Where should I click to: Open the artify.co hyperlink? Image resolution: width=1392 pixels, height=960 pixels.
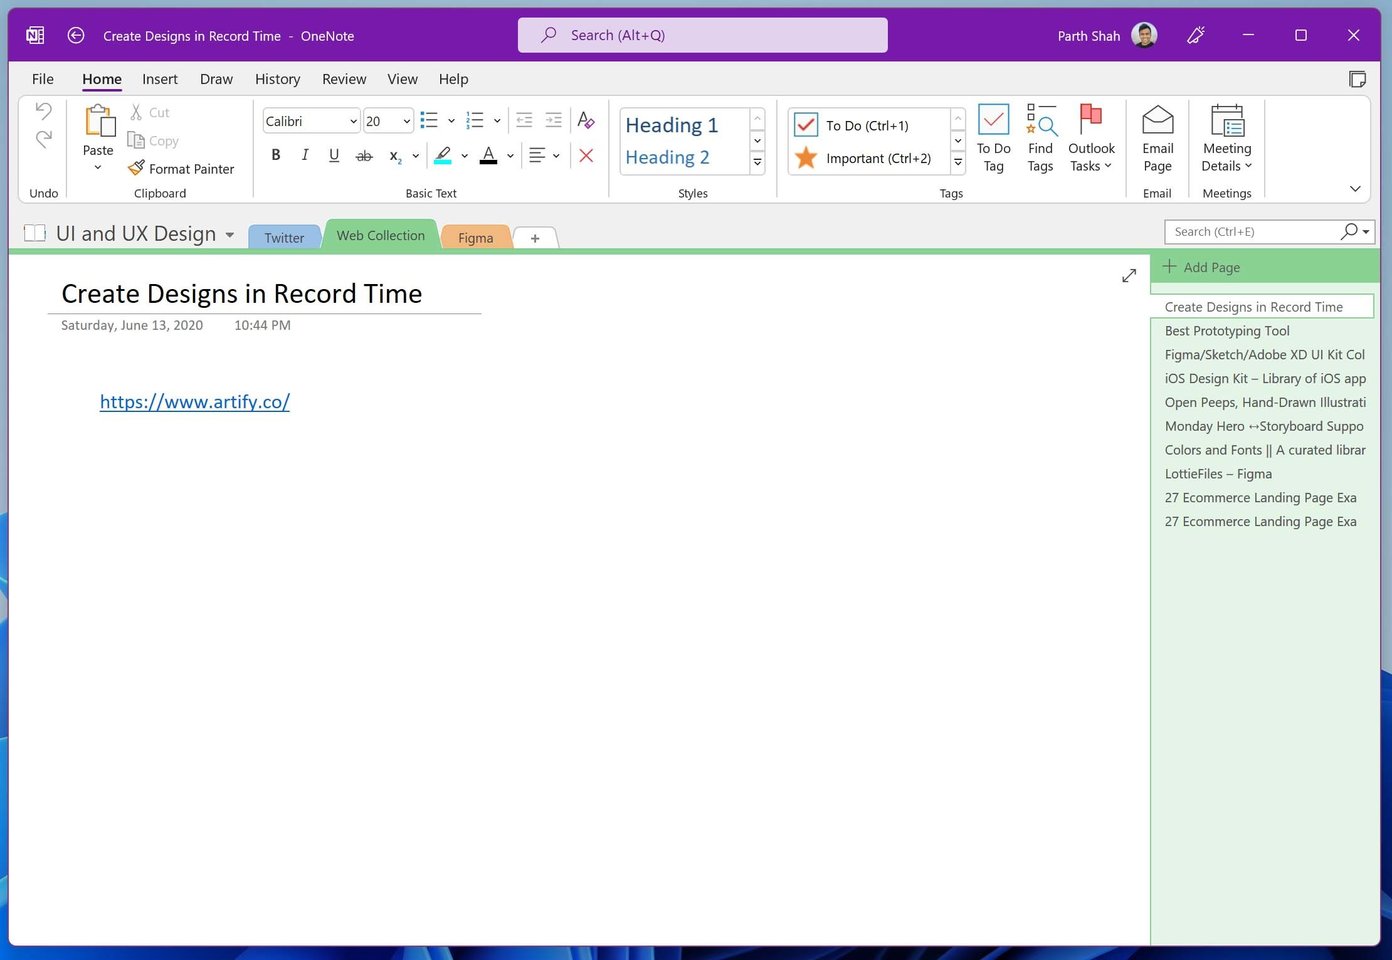pos(194,401)
